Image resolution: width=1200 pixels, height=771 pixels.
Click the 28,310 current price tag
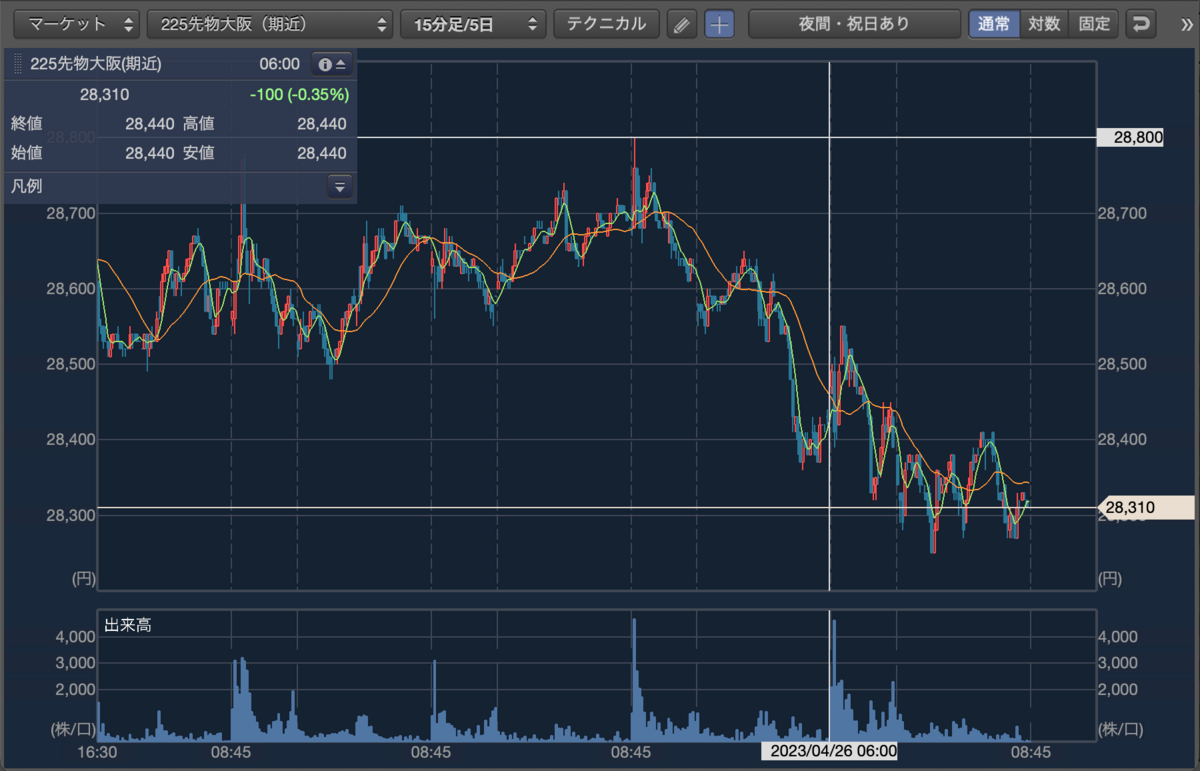(x=1146, y=508)
